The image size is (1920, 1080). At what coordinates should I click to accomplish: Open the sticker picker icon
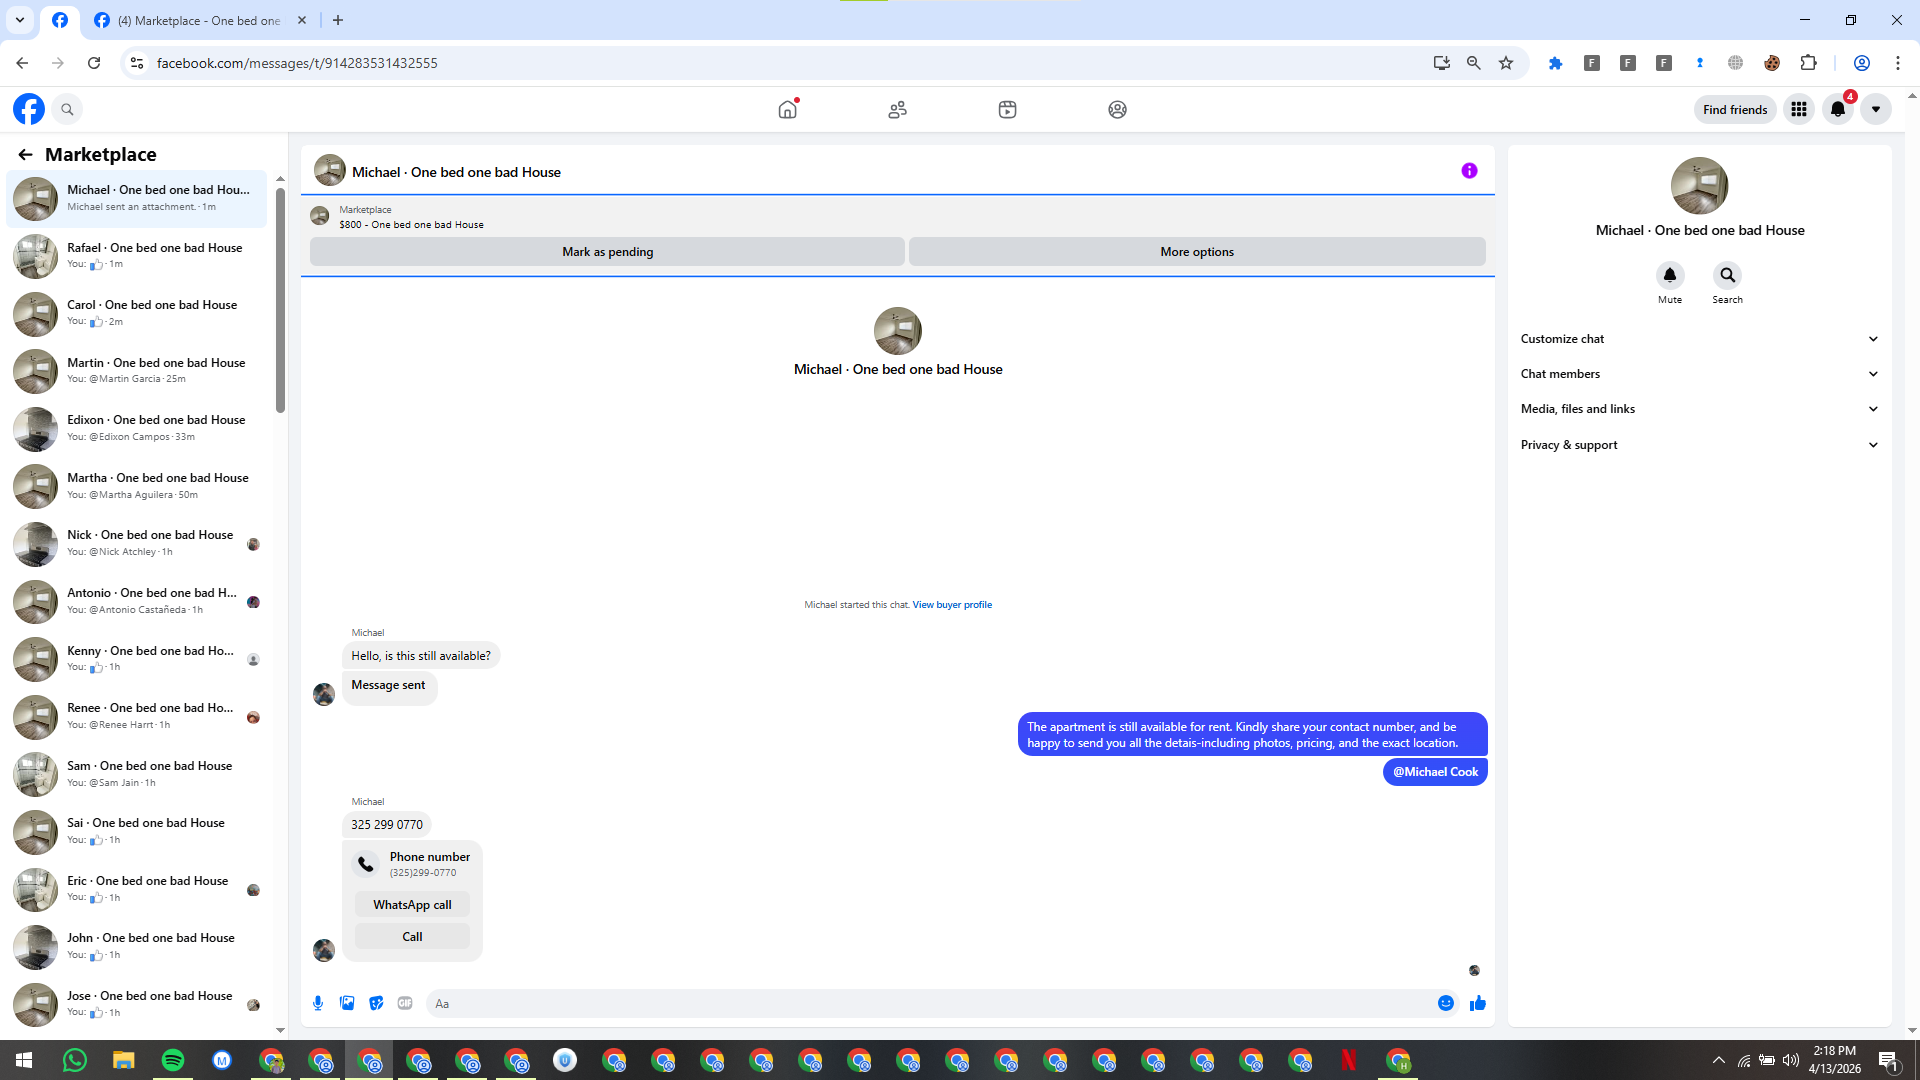(x=376, y=1003)
